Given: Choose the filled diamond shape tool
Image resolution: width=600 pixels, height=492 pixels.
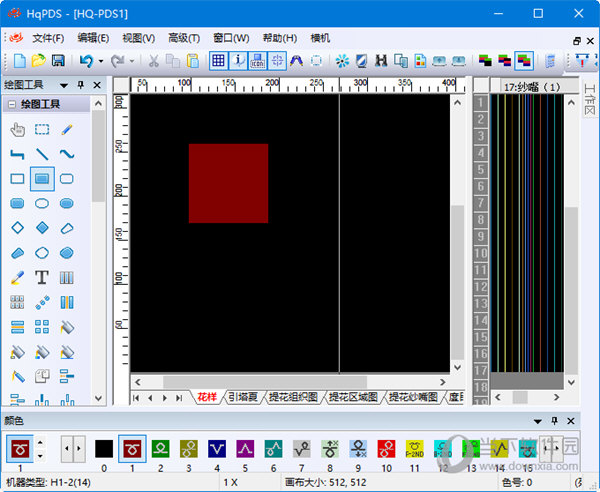Looking at the screenshot, I should [x=42, y=228].
